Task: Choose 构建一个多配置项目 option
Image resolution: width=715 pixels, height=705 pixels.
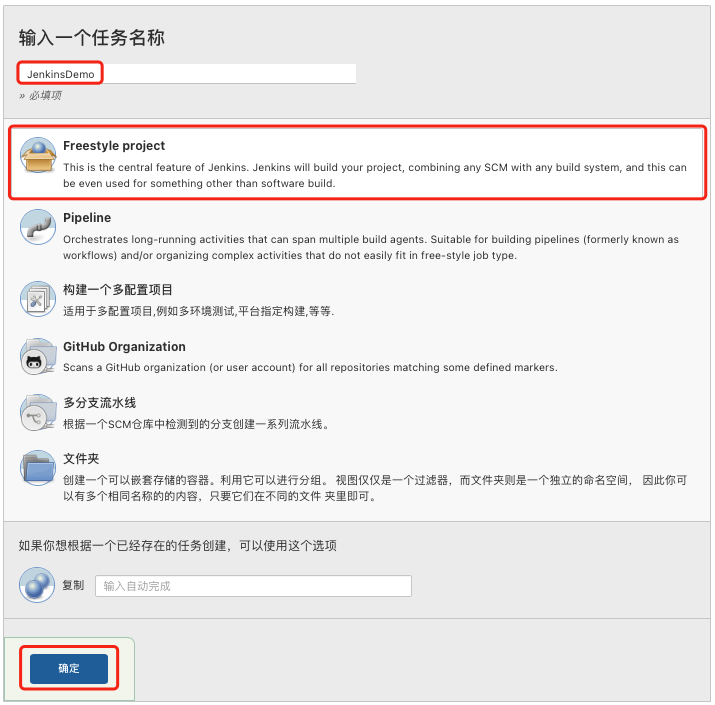Action: [118, 290]
